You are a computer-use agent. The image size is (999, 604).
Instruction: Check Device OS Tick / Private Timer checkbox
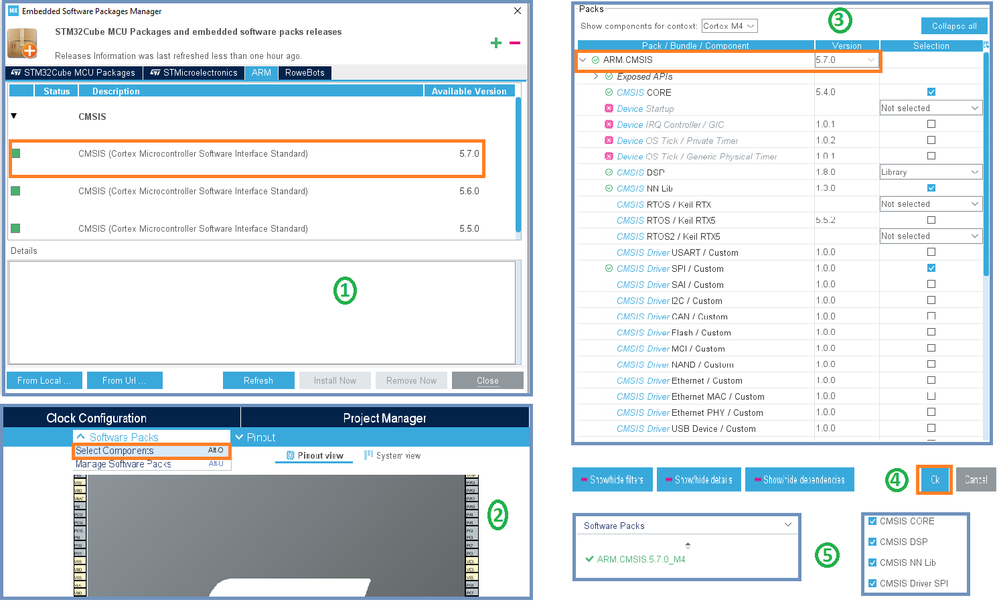tap(931, 140)
